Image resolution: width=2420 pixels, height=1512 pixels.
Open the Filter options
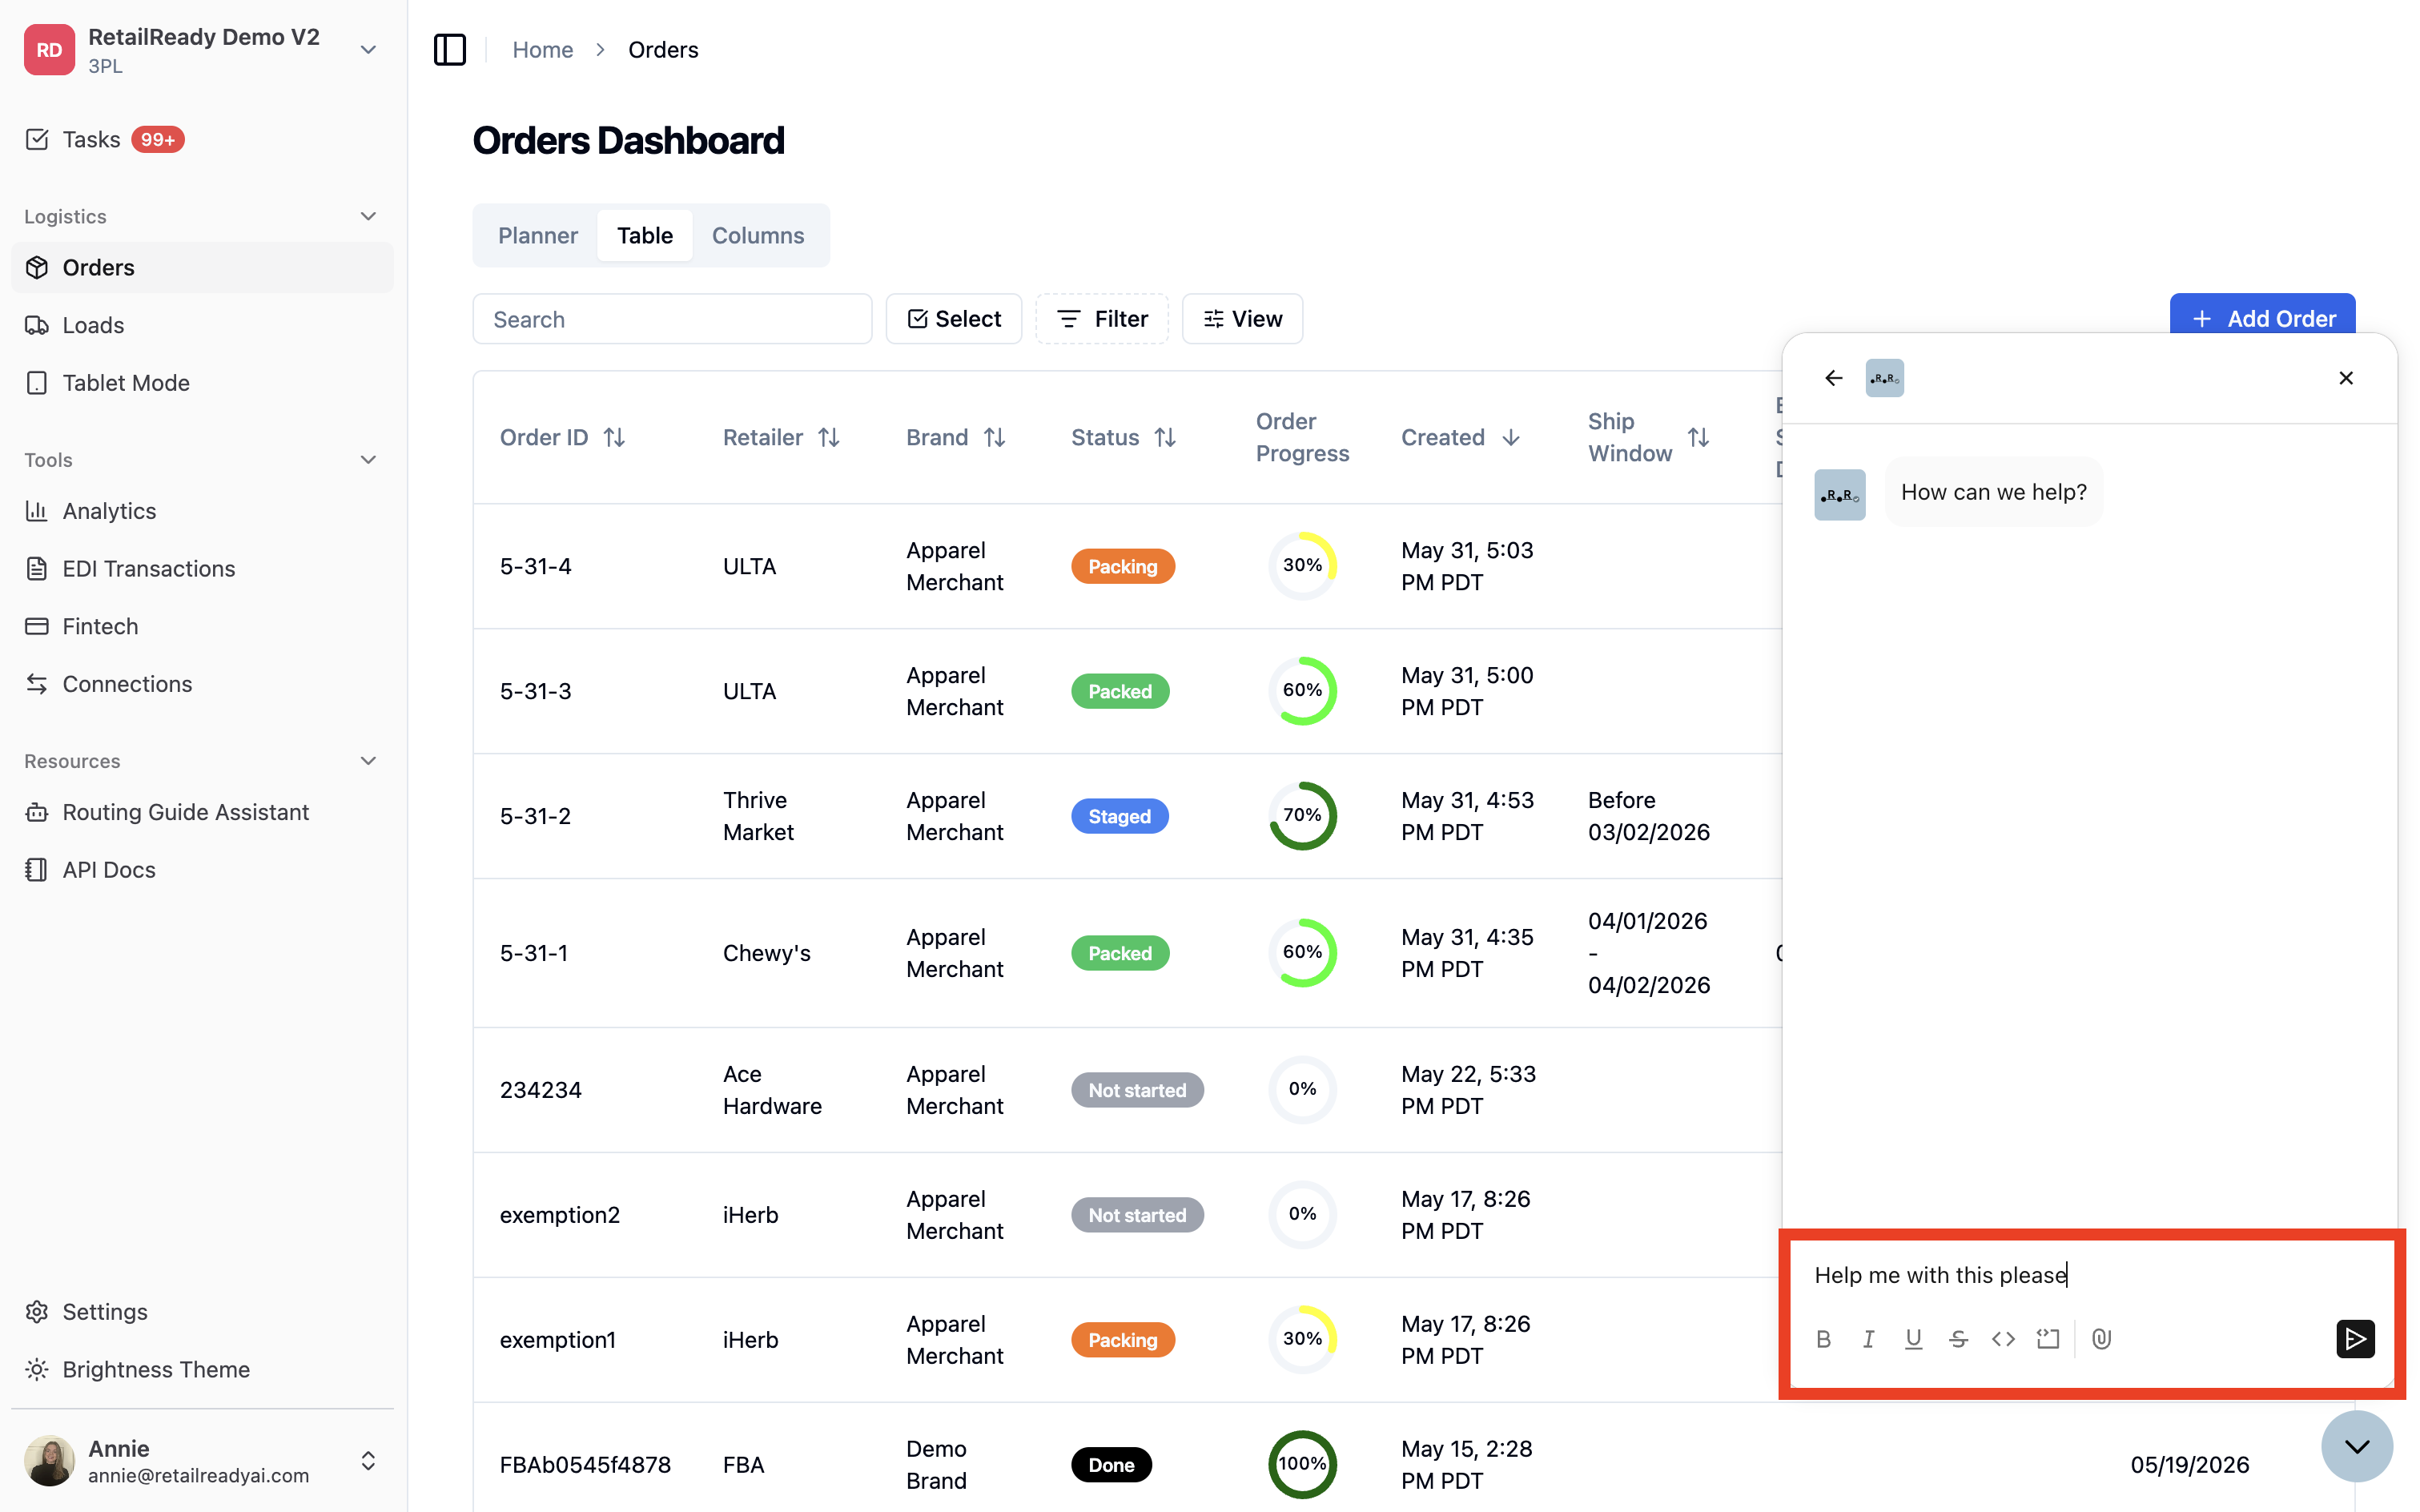pyautogui.click(x=1101, y=319)
